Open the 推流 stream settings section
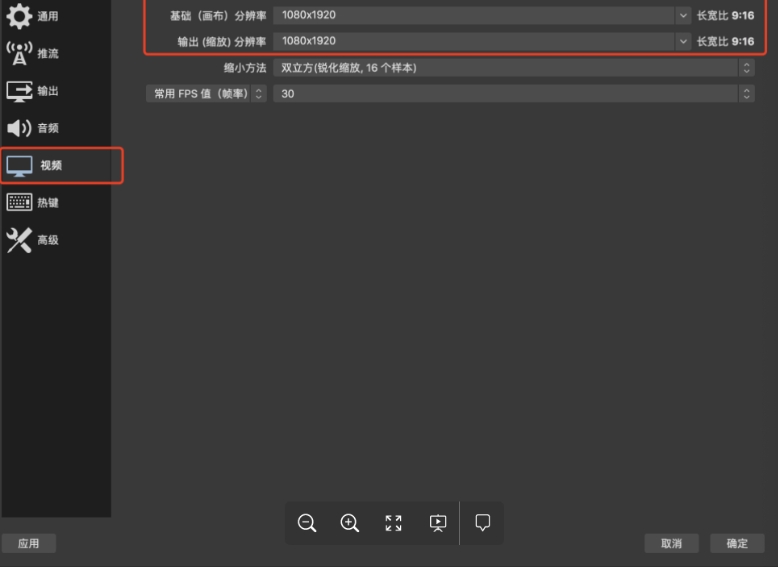The width and height of the screenshot is (778, 567). point(56,53)
